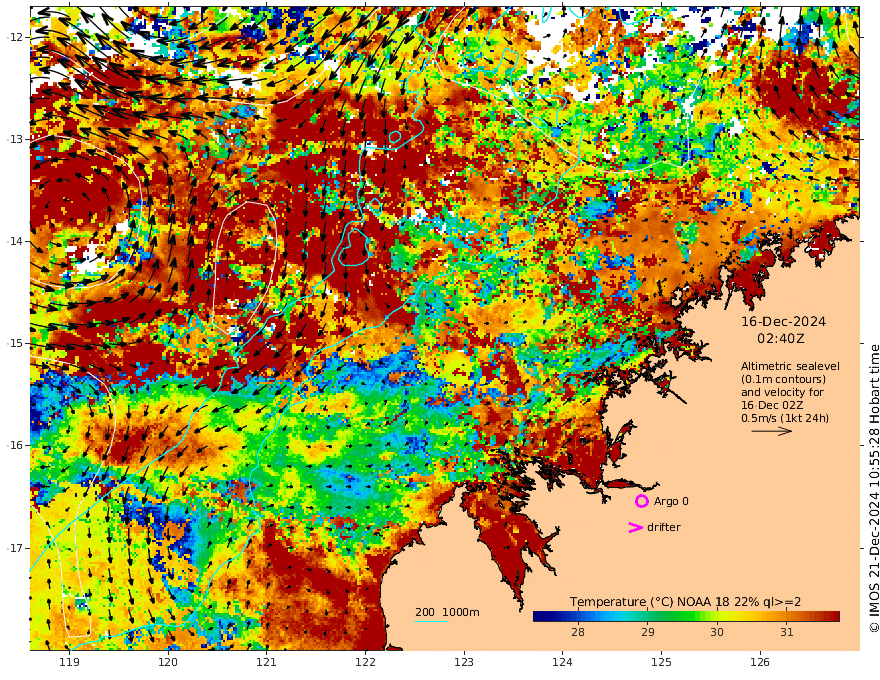880x680 pixels.
Task: Click longitude axis label 126
Action: [x=760, y=662]
